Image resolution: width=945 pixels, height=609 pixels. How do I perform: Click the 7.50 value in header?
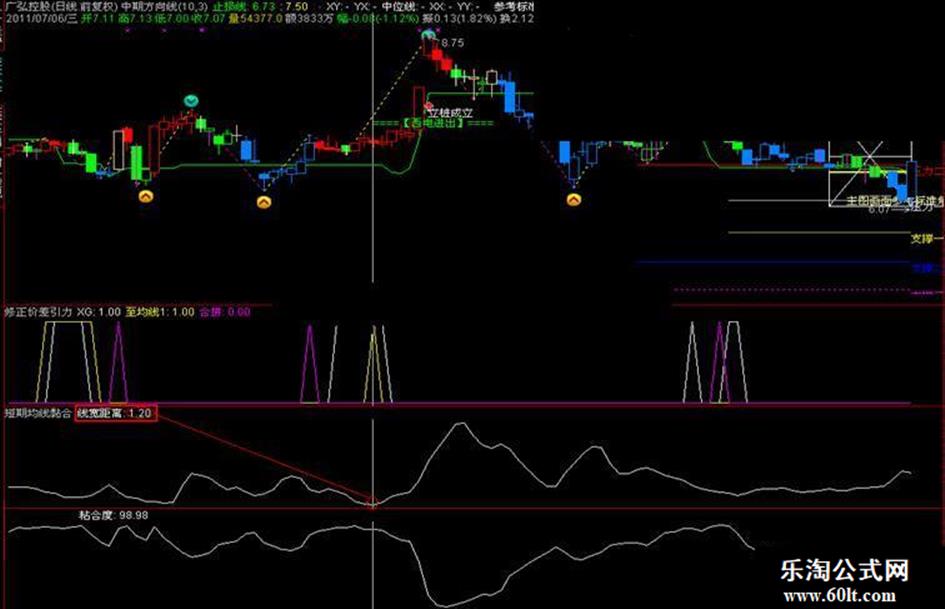pos(297,7)
